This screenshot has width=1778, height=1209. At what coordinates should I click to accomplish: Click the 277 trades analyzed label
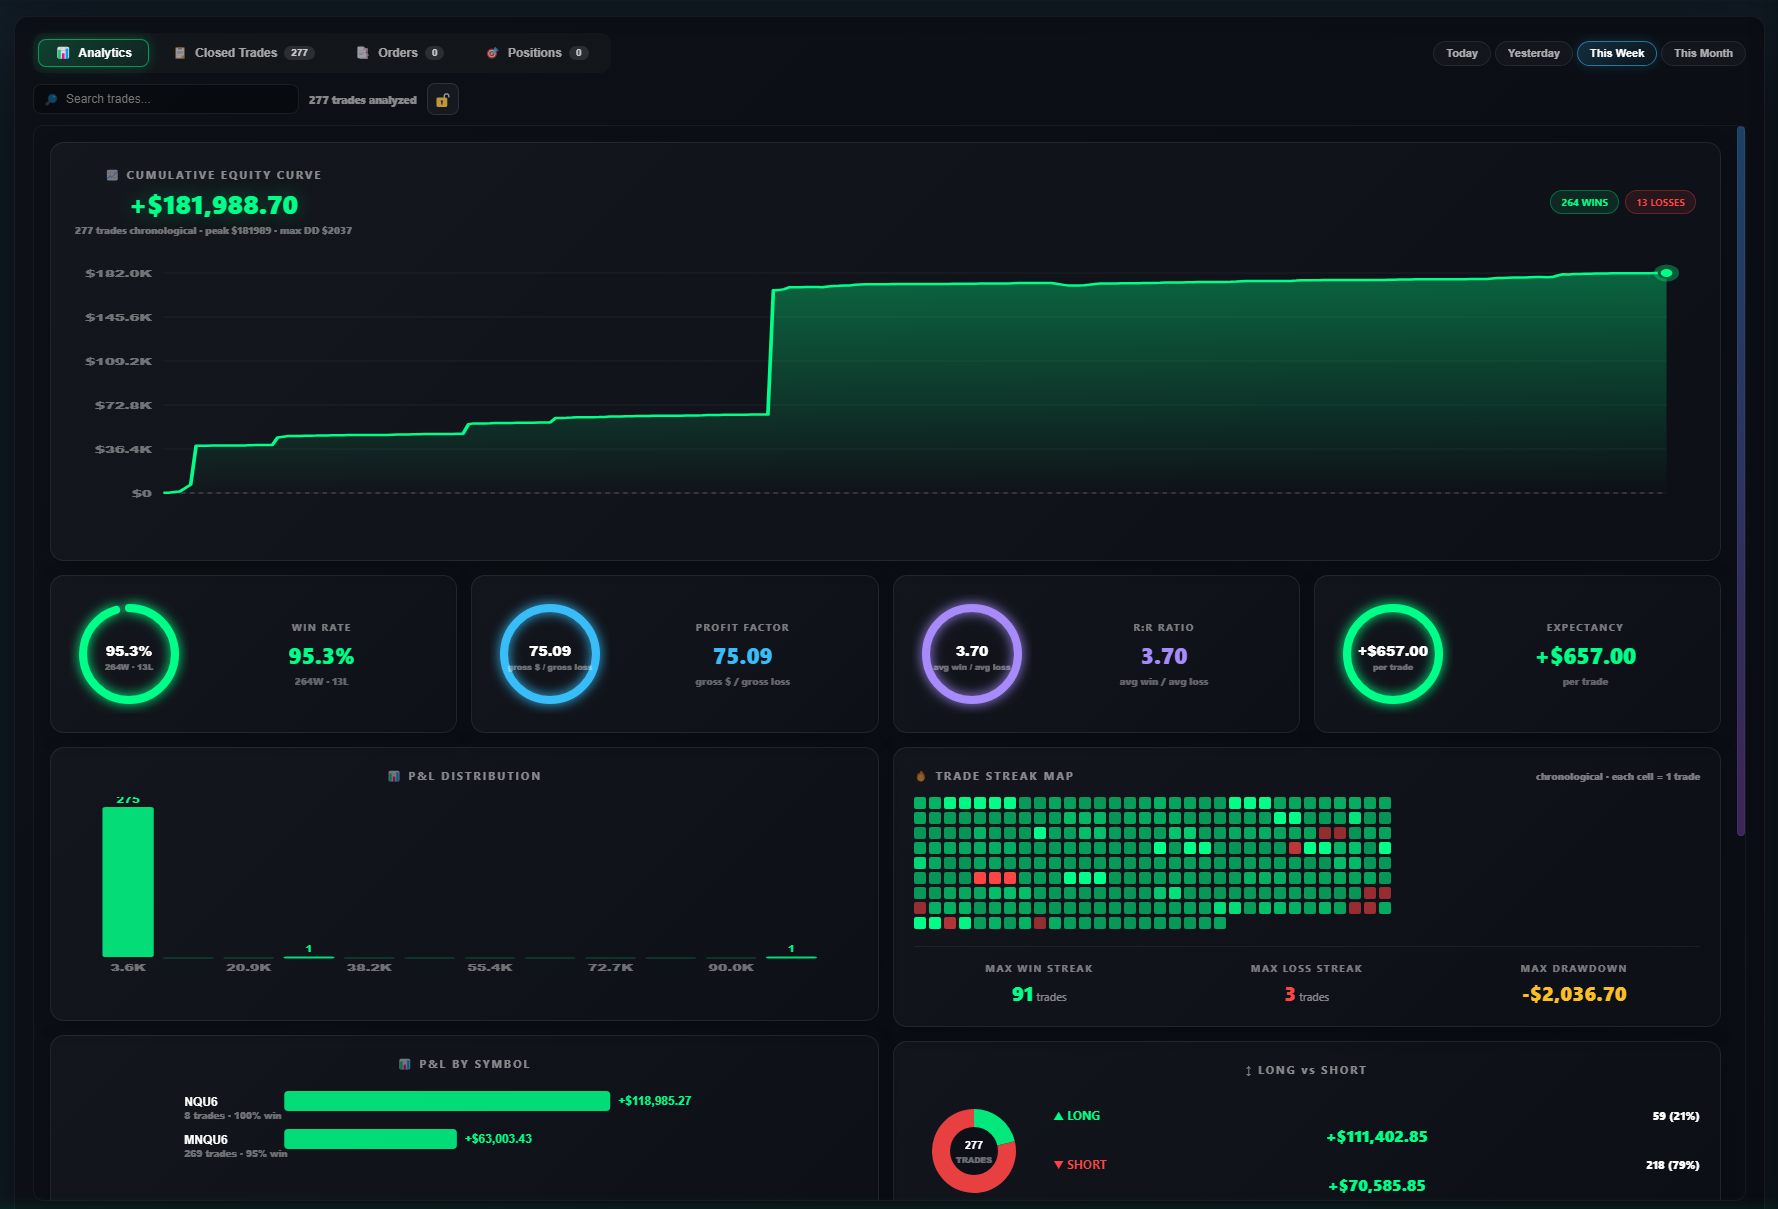pyautogui.click(x=362, y=100)
